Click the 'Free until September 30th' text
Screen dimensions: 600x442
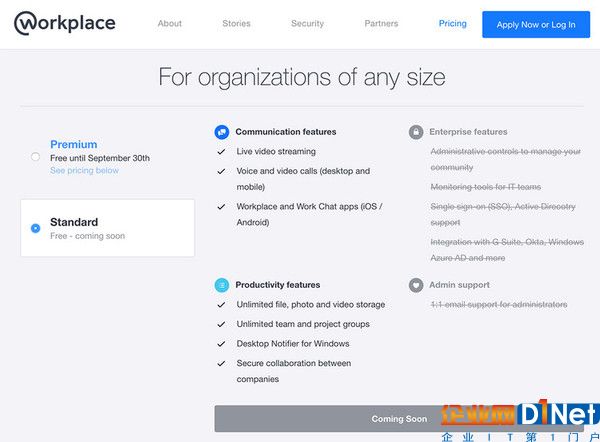pyautogui.click(x=100, y=158)
